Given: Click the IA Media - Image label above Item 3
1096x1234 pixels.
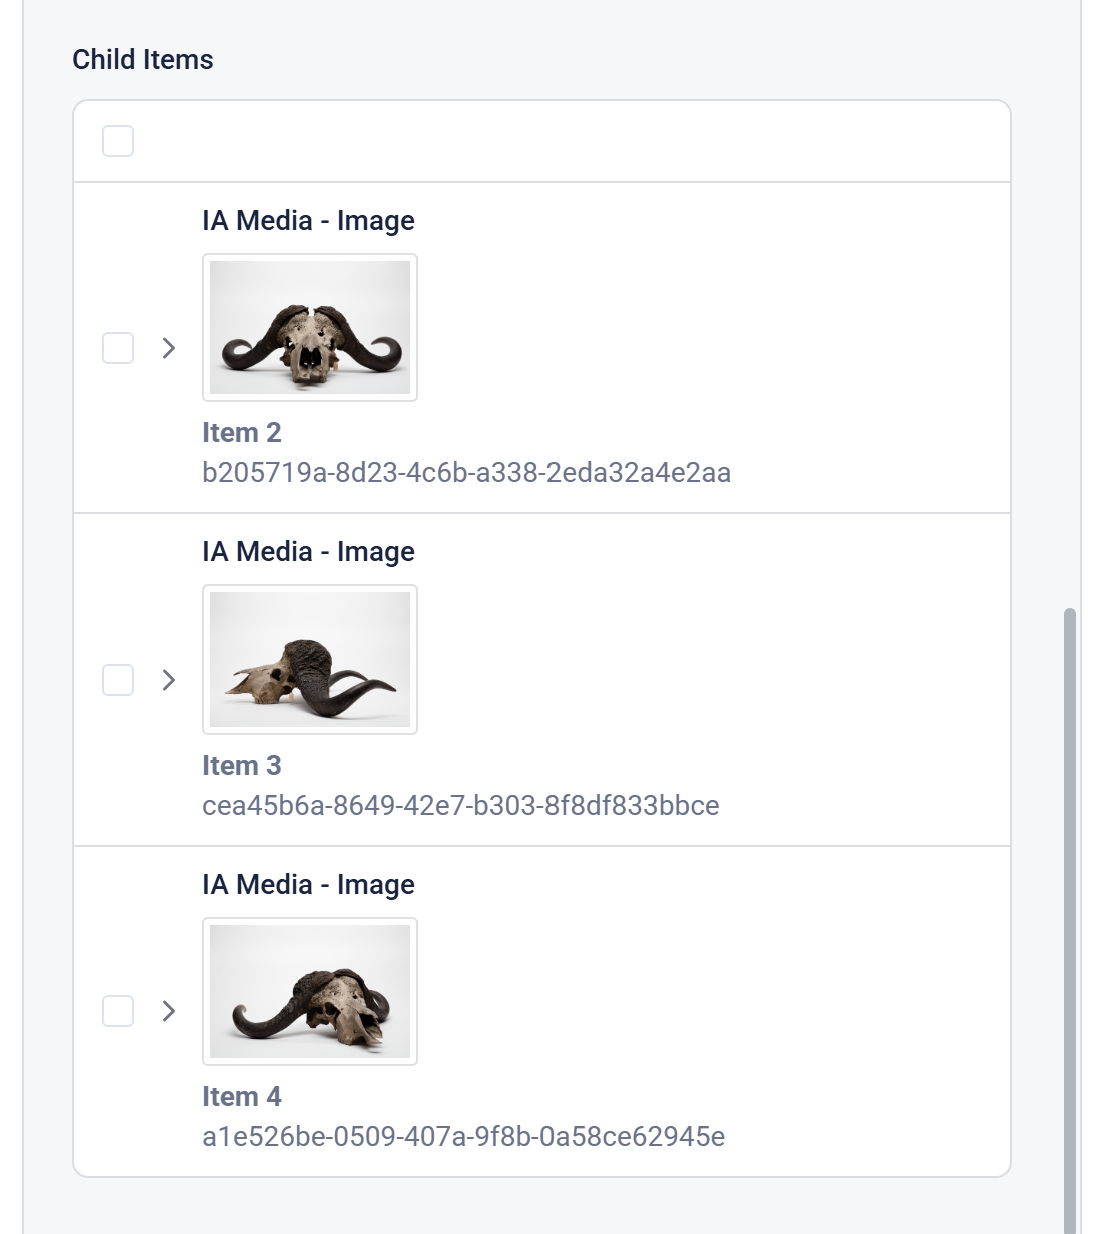Looking at the screenshot, I should click(308, 552).
